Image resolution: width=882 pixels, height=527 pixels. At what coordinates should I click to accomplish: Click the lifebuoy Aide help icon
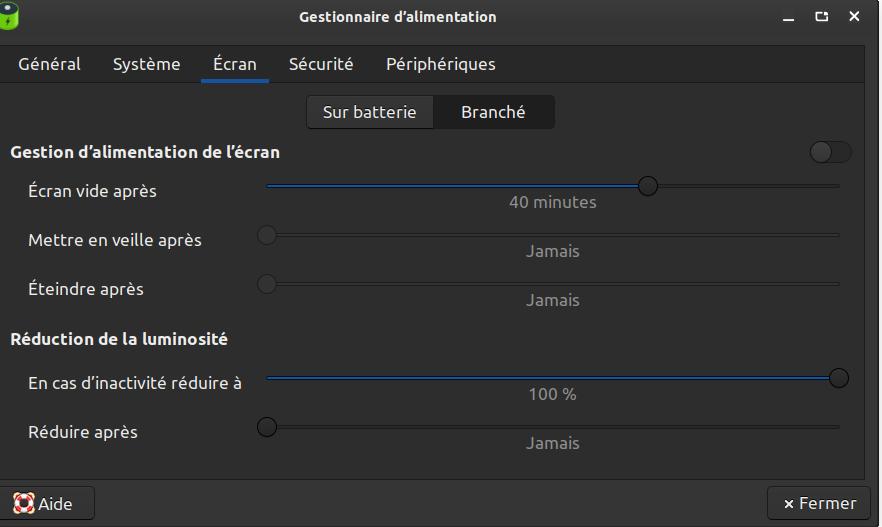pos(24,503)
